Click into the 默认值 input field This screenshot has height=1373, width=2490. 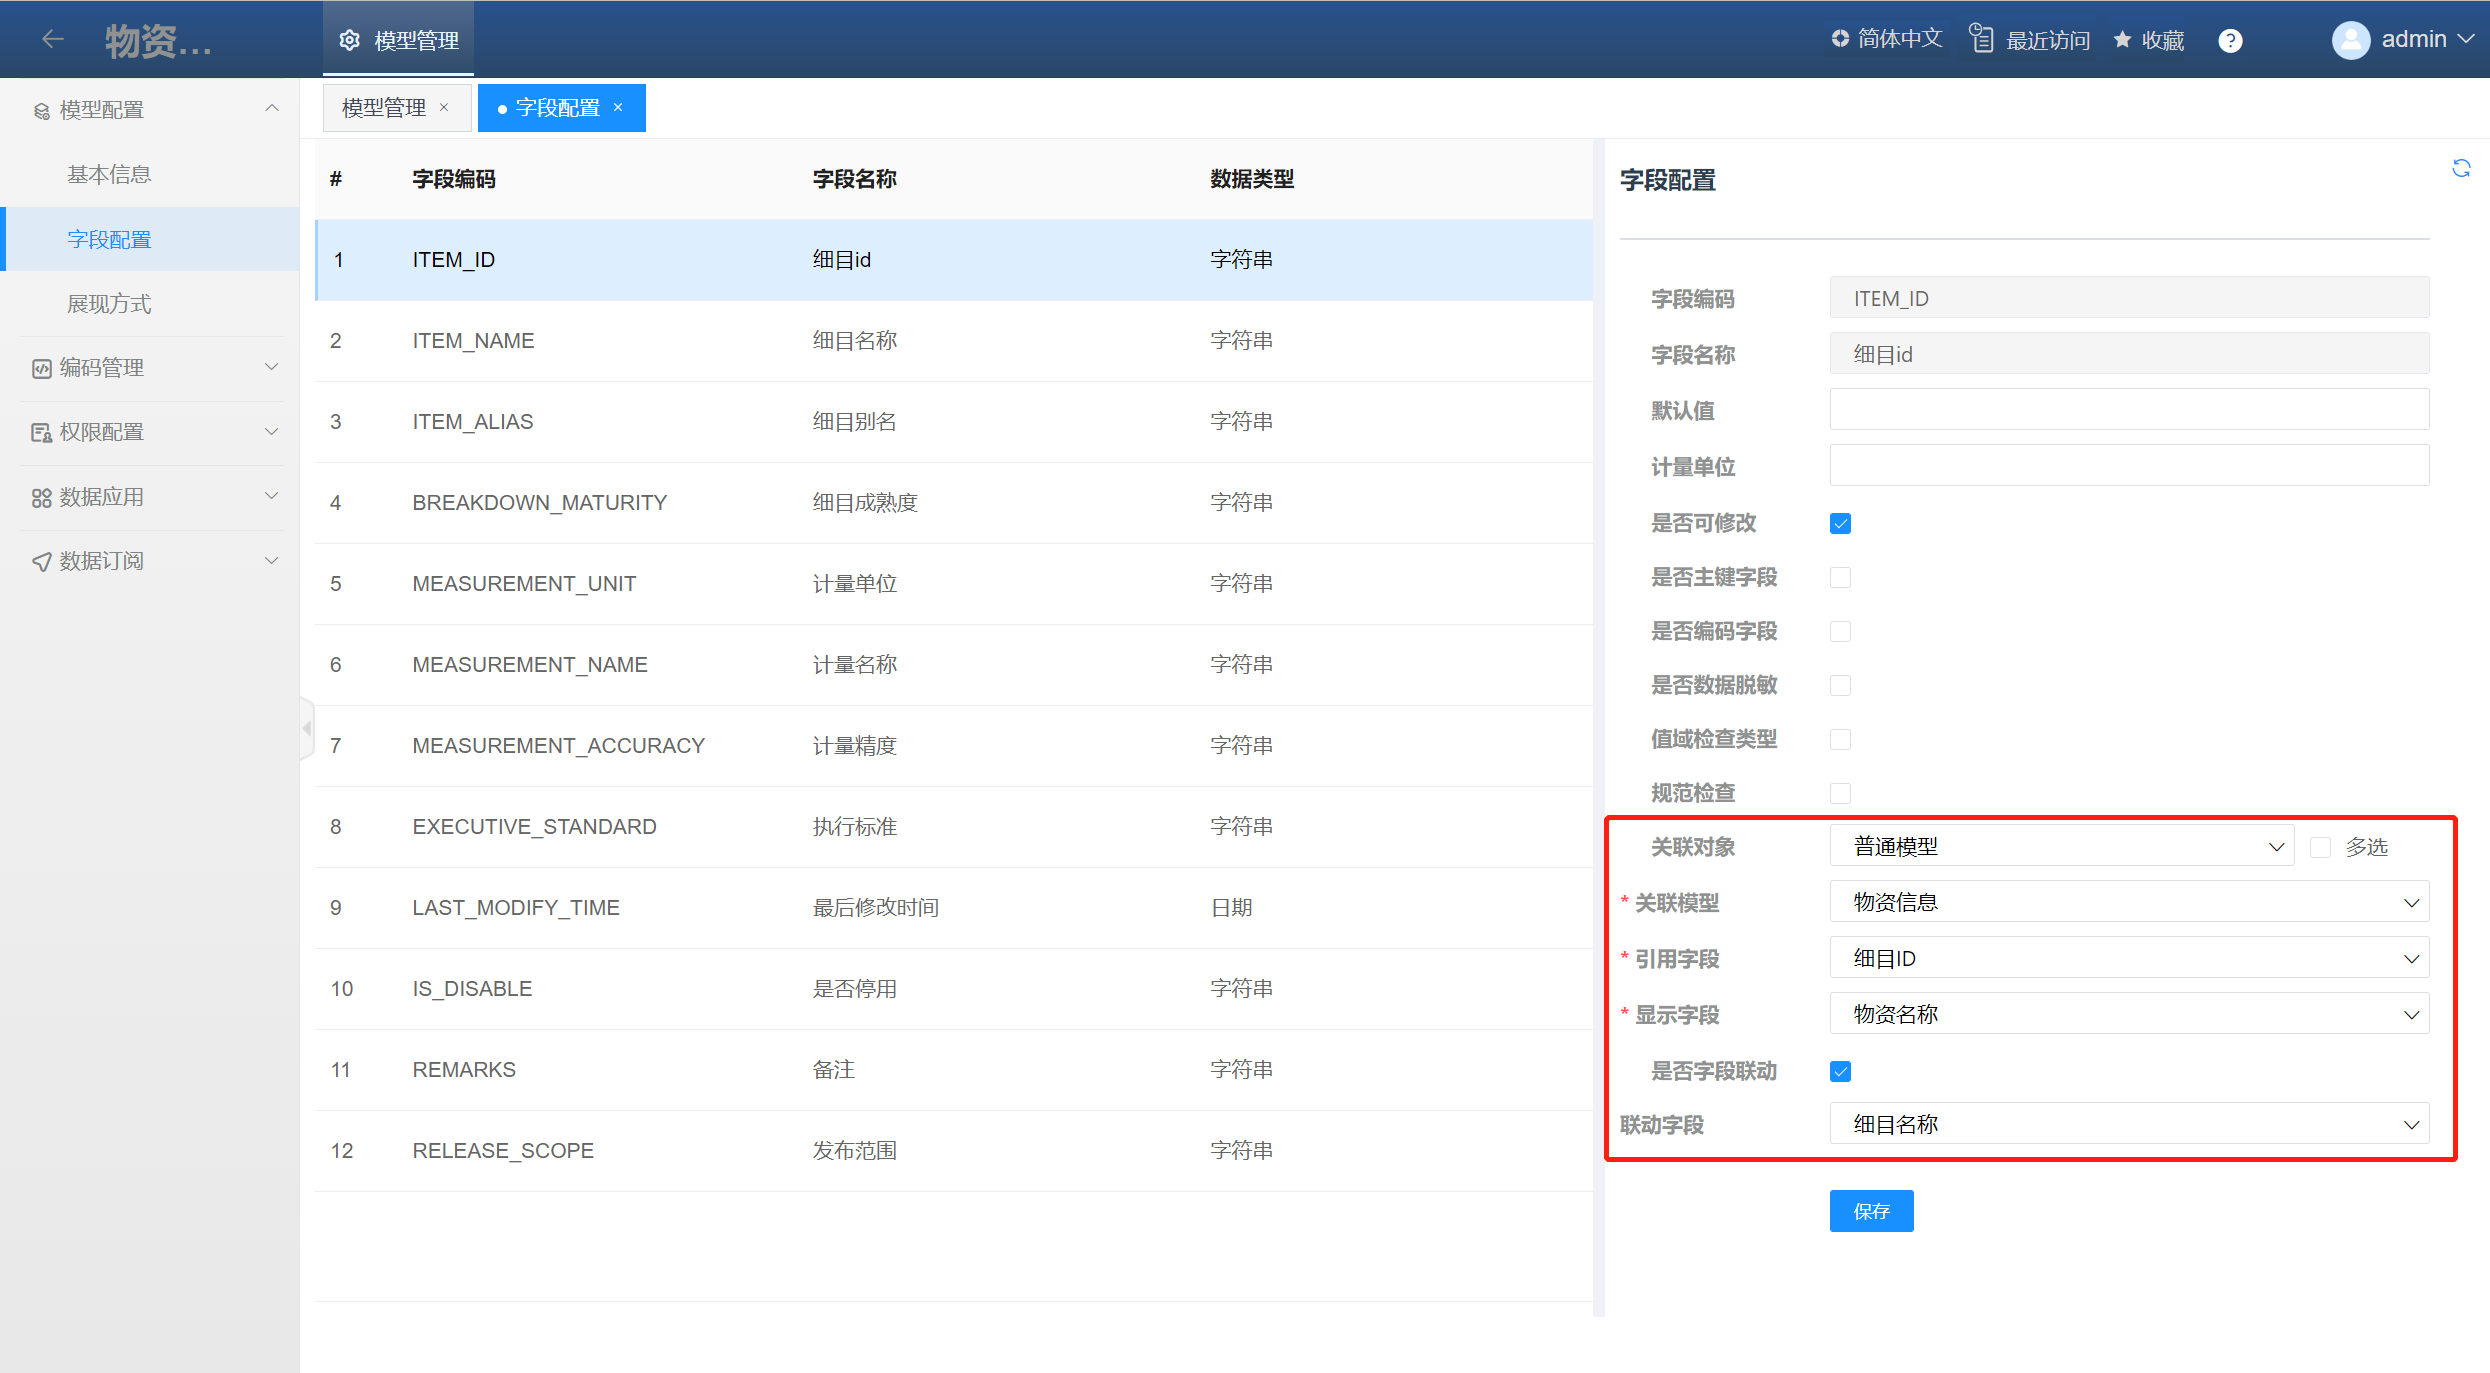(2129, 410)
